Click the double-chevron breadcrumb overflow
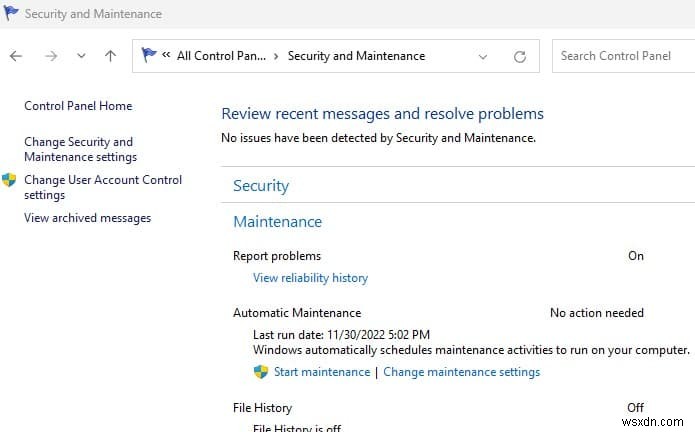This screenshot has height=432, width=695. pyautogui.click(x=166, y=55)
